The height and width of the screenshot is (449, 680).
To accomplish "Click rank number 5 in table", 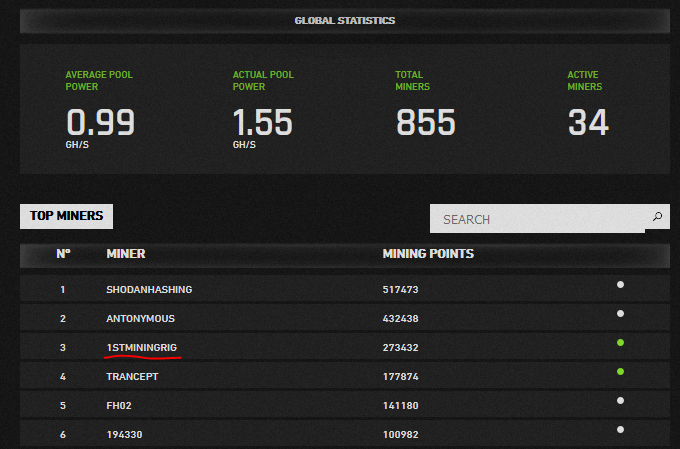I will click(x=63, y=406).
